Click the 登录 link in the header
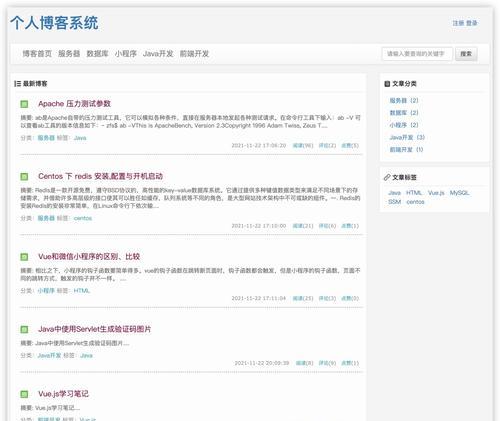 tap(472, 23)
